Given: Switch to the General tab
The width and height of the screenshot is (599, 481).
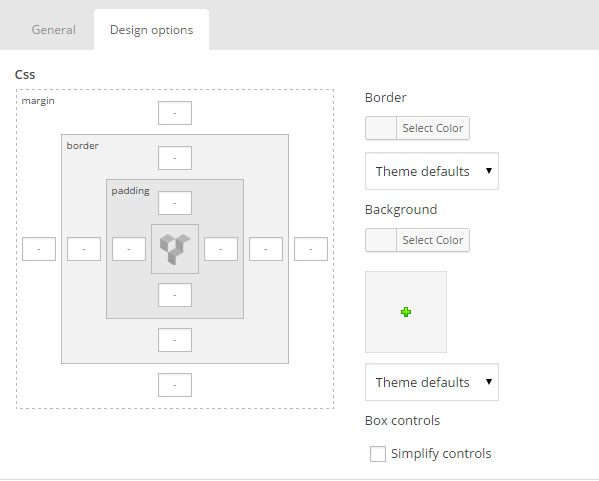Looking at the screenshot, I should tap(53, 30).
